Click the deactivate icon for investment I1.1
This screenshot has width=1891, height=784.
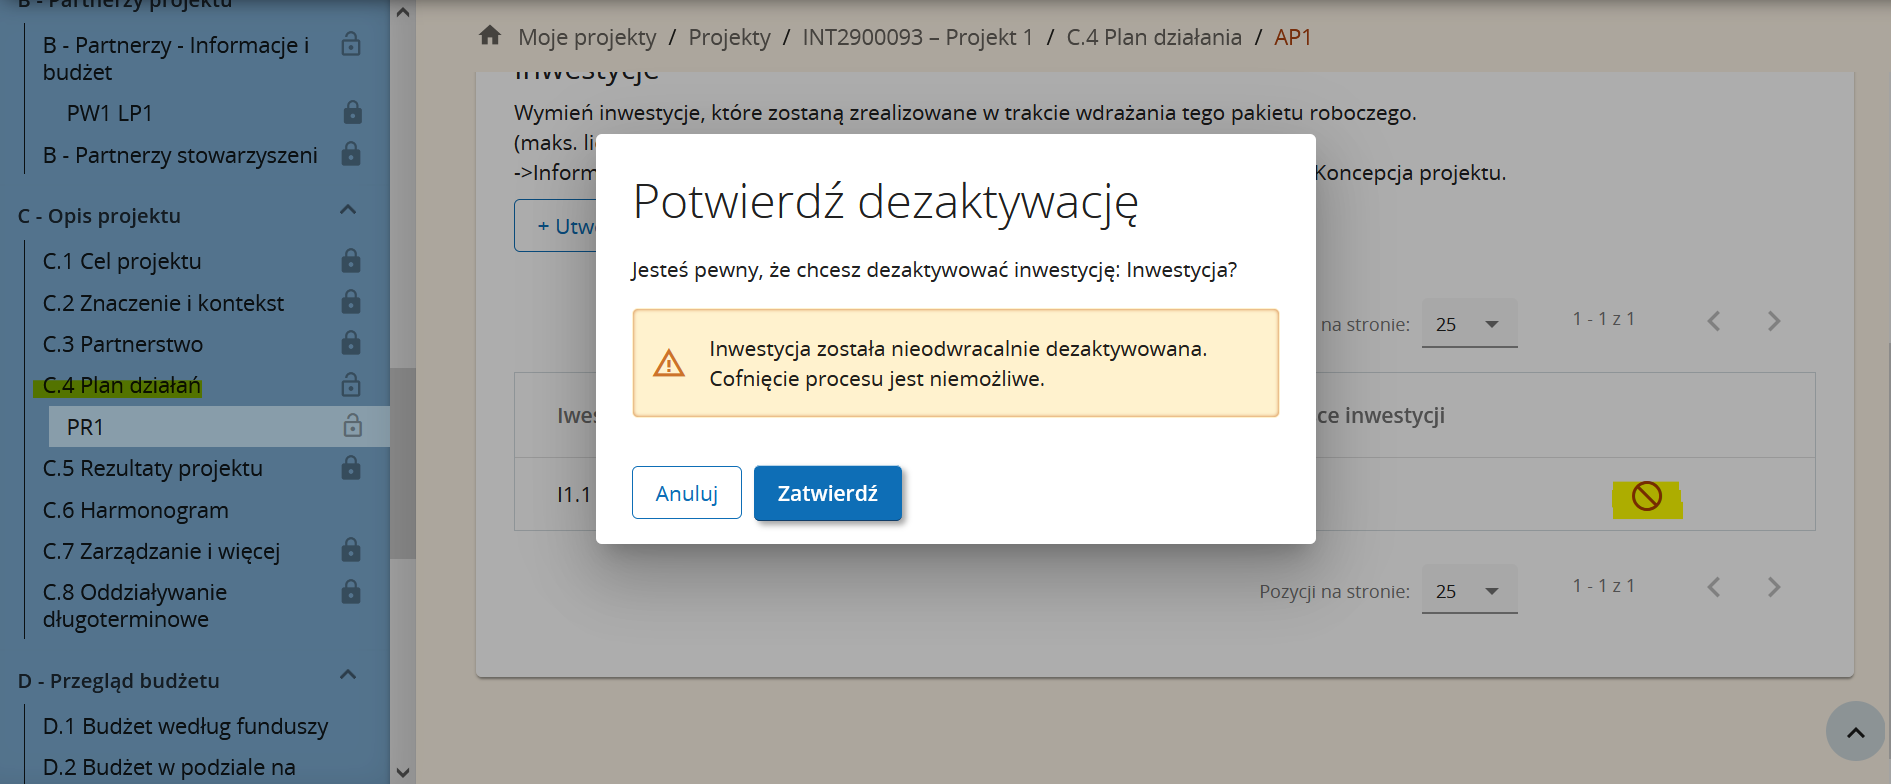[1646, 496]
